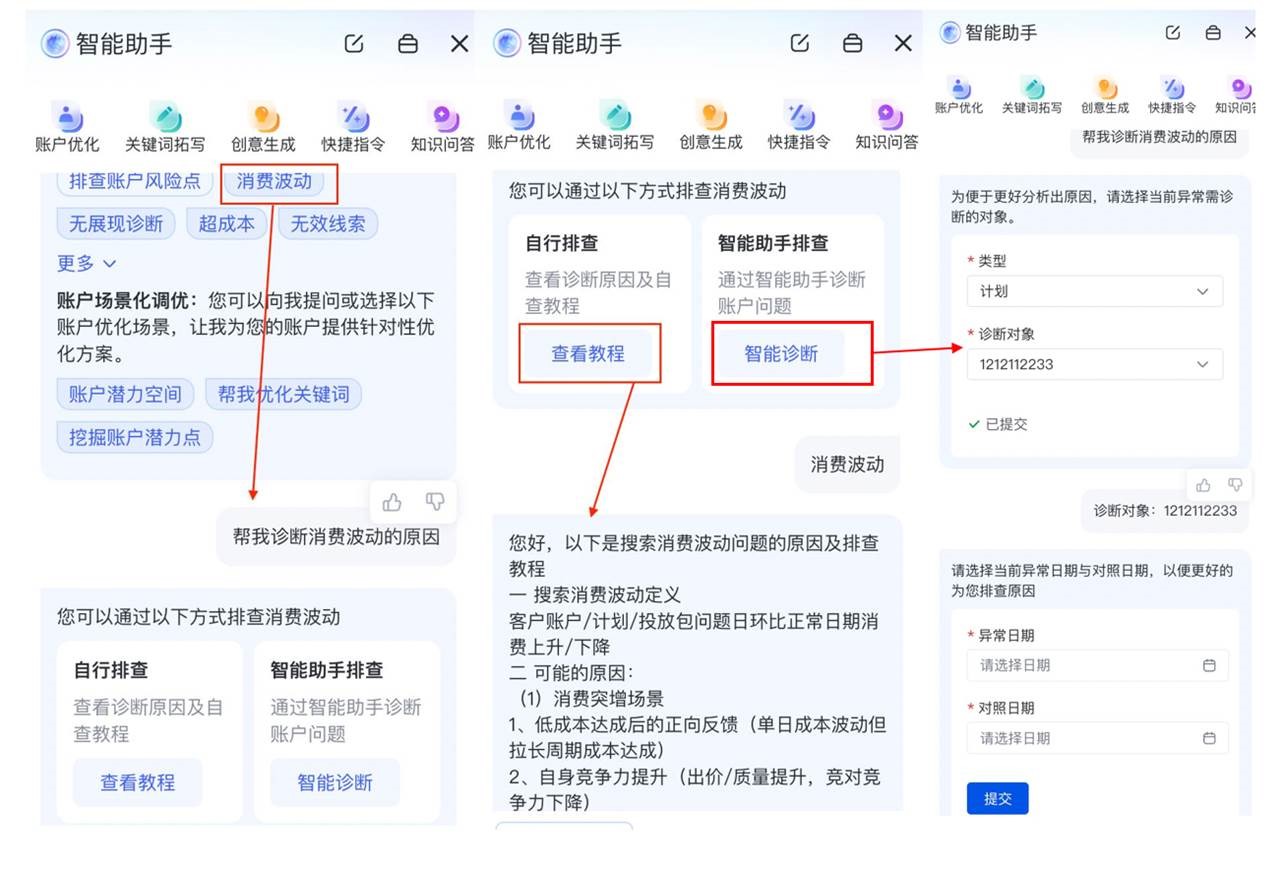Click the 超成本 chip
Image resolution: width=1283 pixels, height=871 pixels.
pyautogui.click(x=227, y=224)
